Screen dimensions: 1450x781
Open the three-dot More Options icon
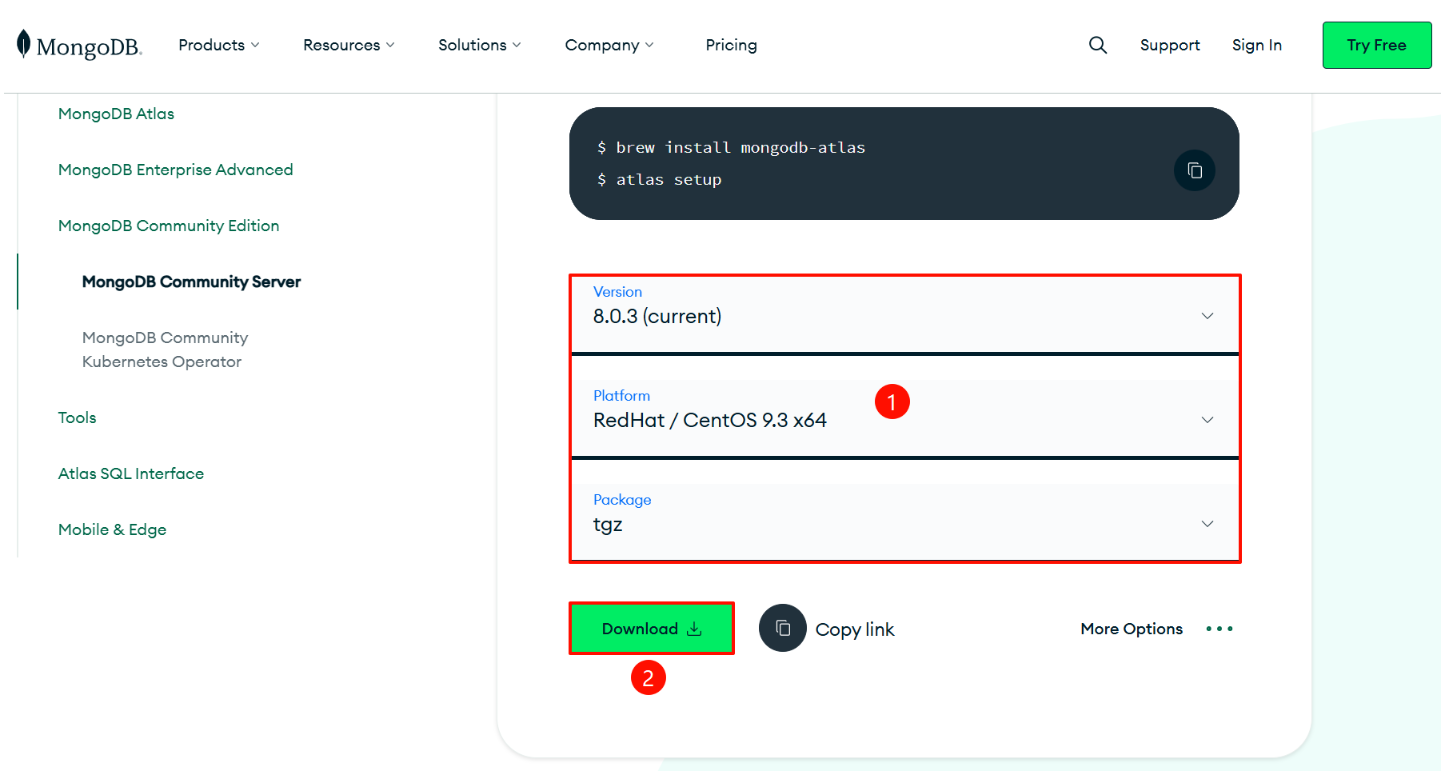1220,629
